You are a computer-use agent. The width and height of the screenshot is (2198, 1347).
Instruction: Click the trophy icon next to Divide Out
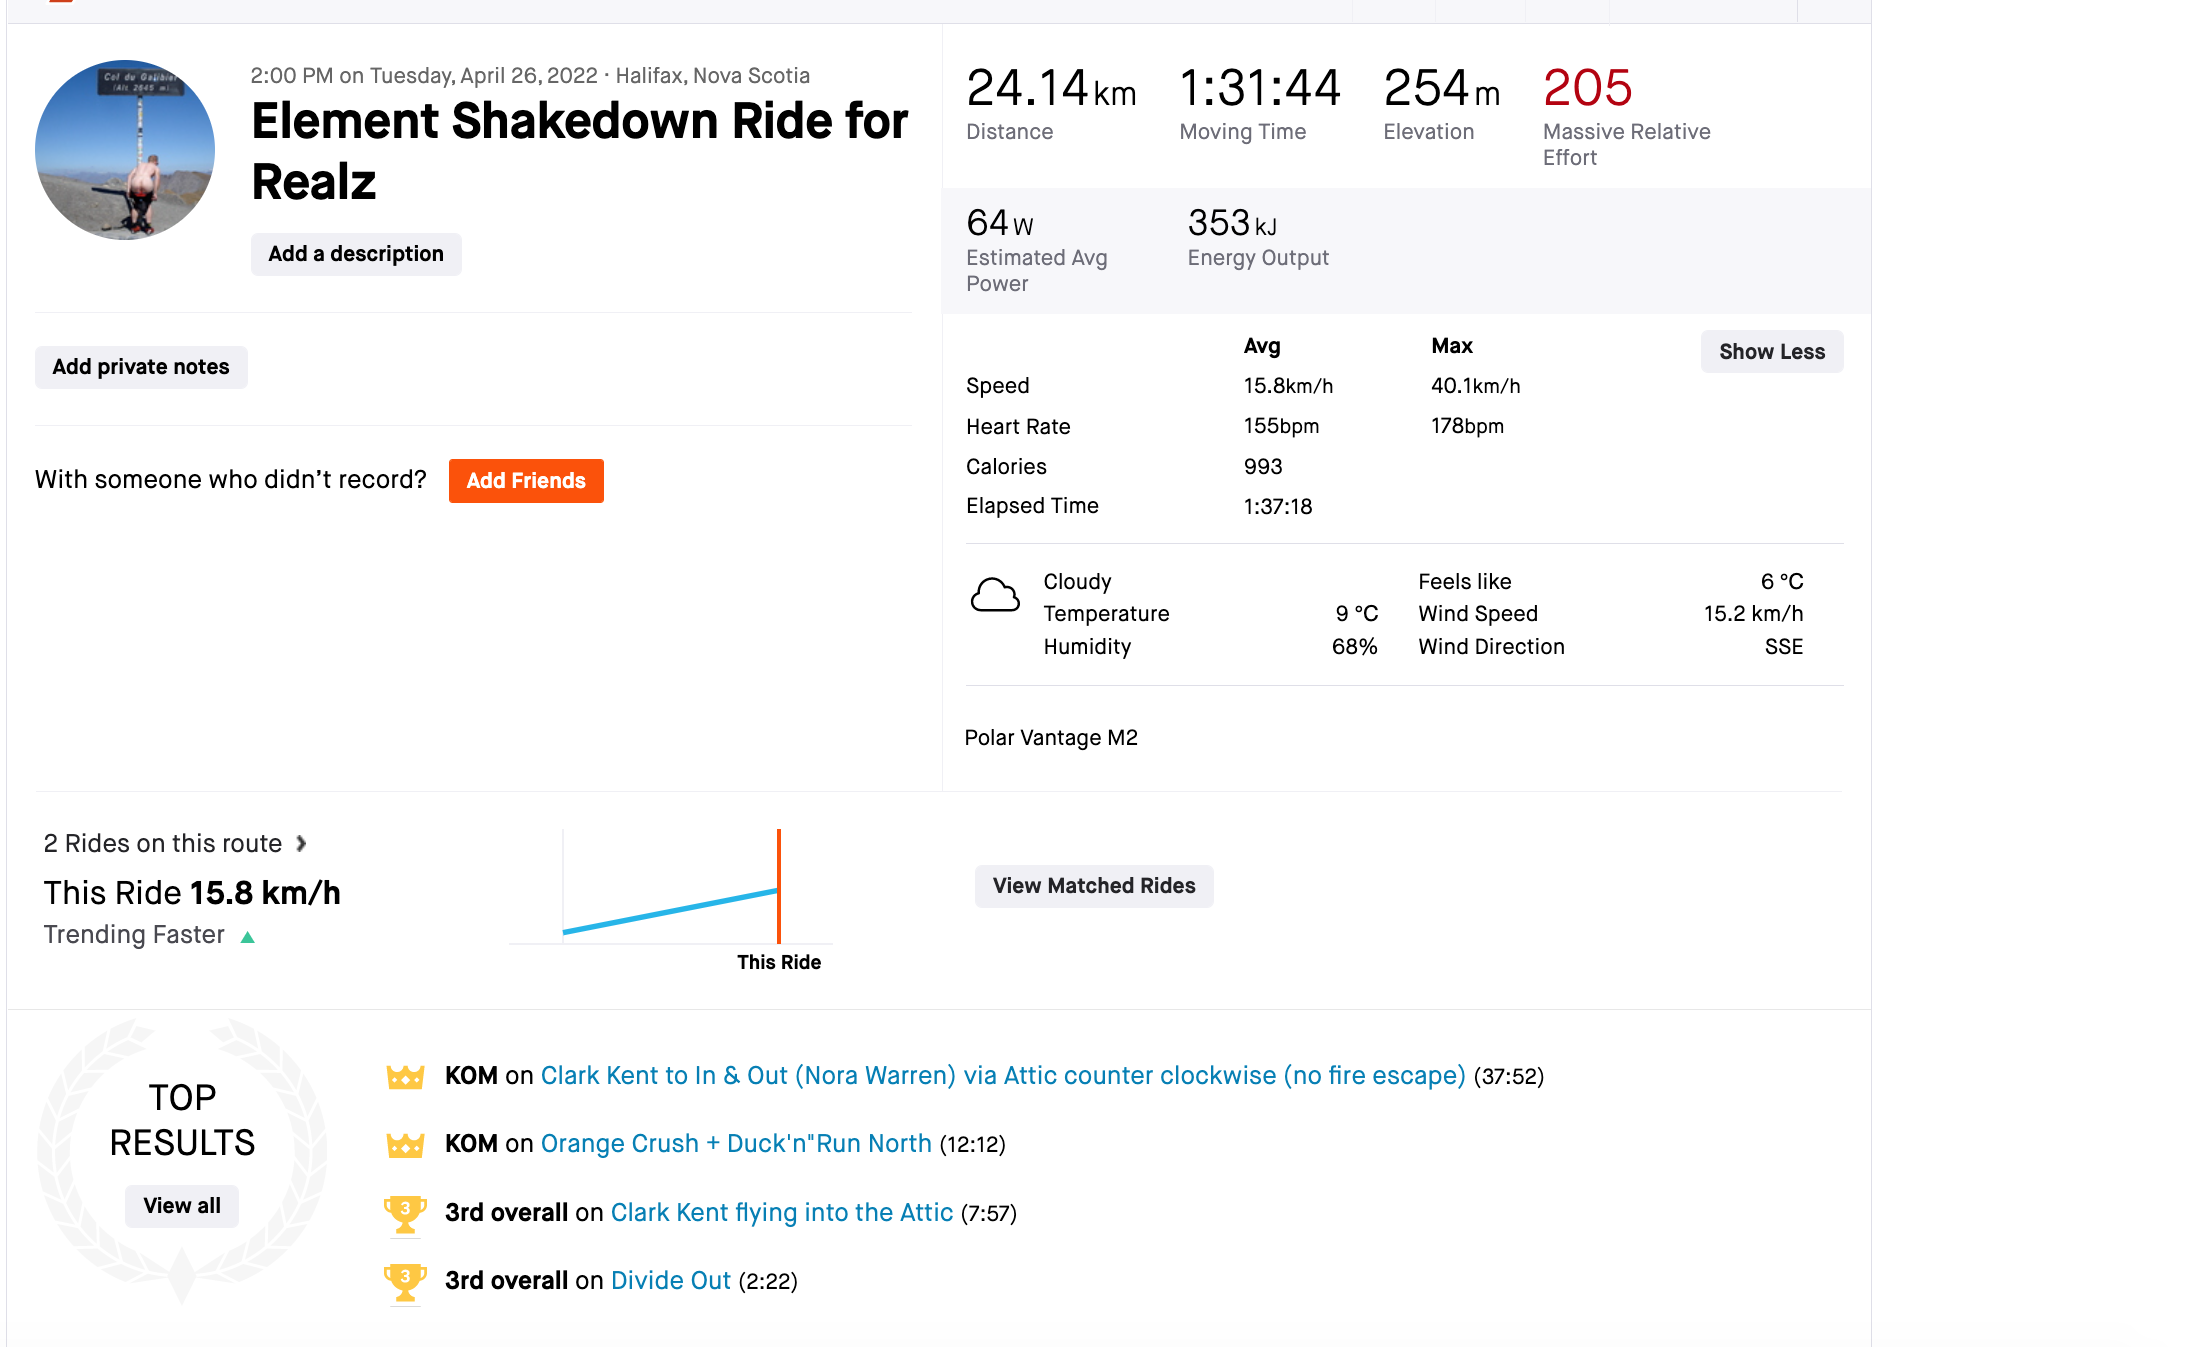coord(405,1281)
